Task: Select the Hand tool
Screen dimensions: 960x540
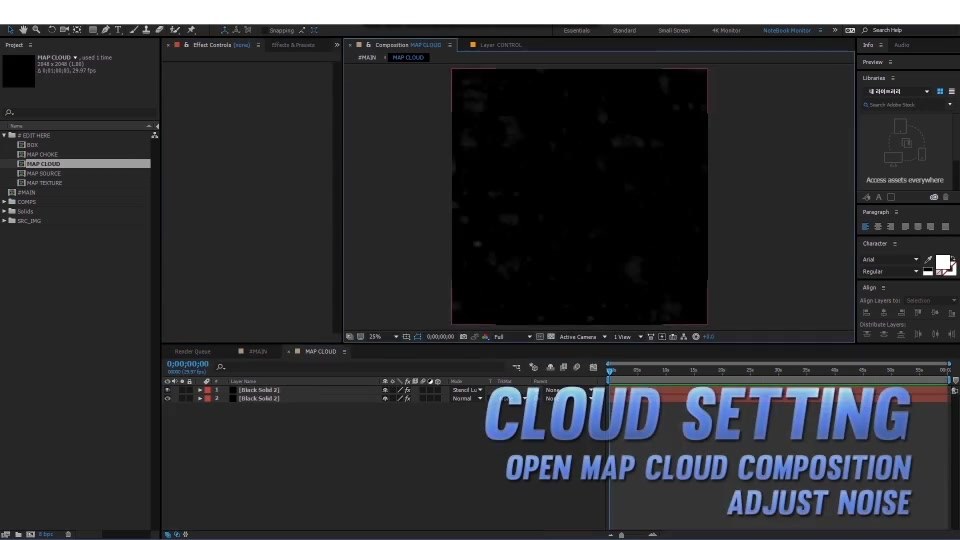Action: (23, 29)
